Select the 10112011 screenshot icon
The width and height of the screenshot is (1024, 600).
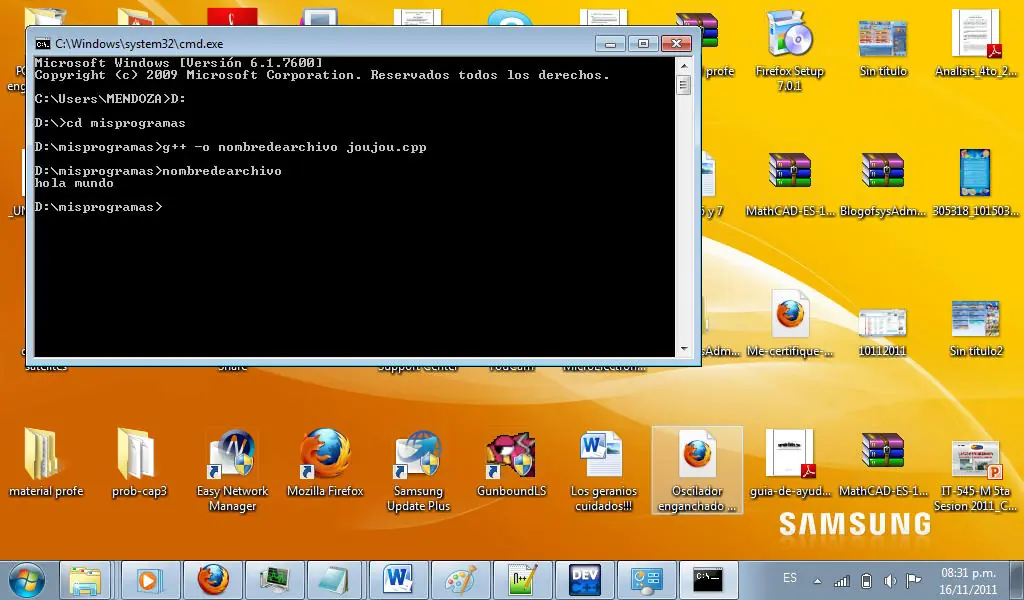click(882, 332)
